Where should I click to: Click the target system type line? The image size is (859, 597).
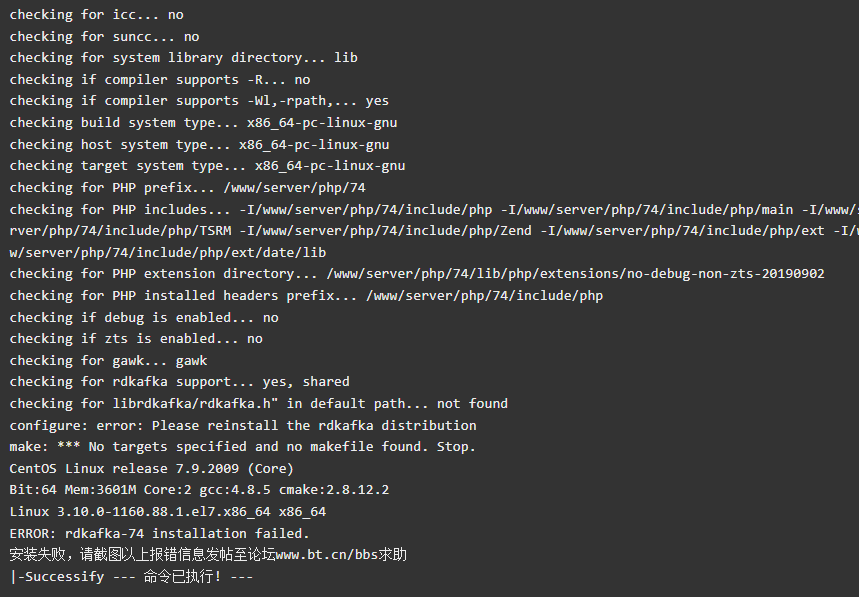coord(207,166)
